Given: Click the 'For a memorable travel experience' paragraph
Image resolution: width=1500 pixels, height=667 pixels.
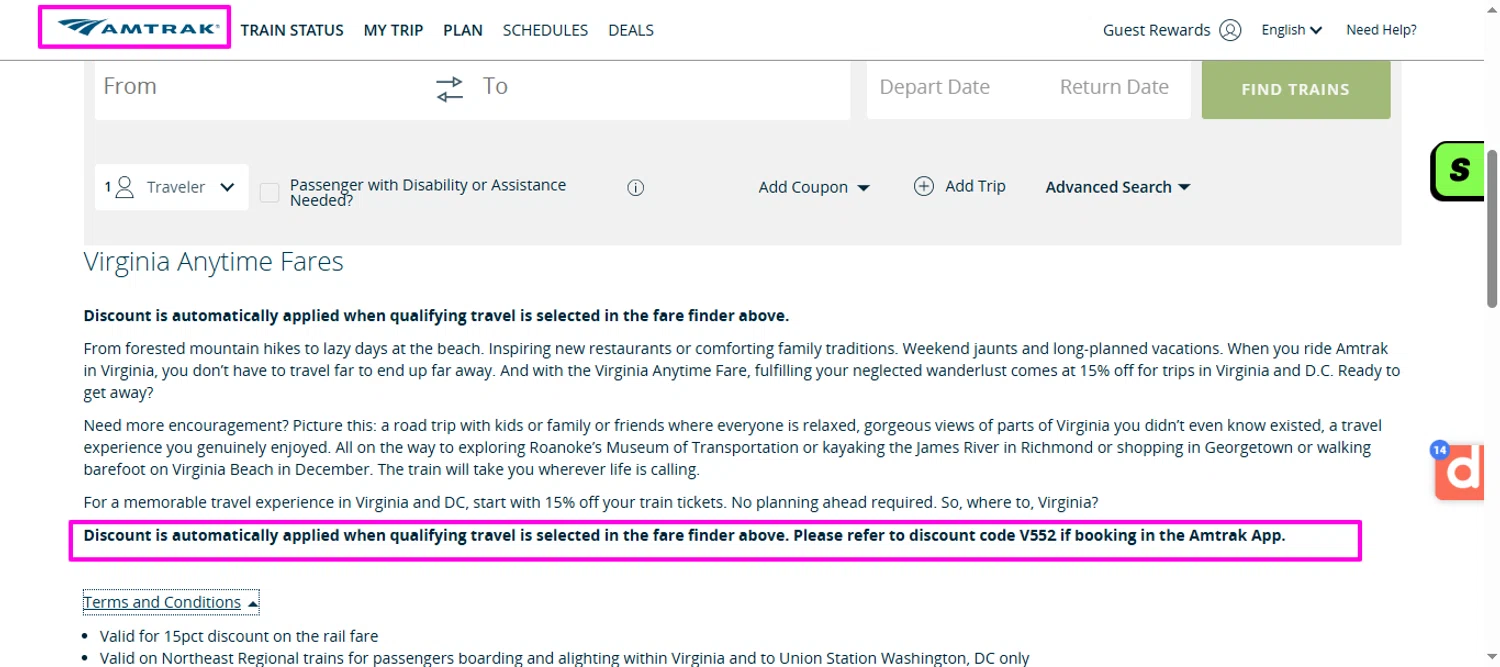Looking at the screenshot, I should [x=591, y=501].
